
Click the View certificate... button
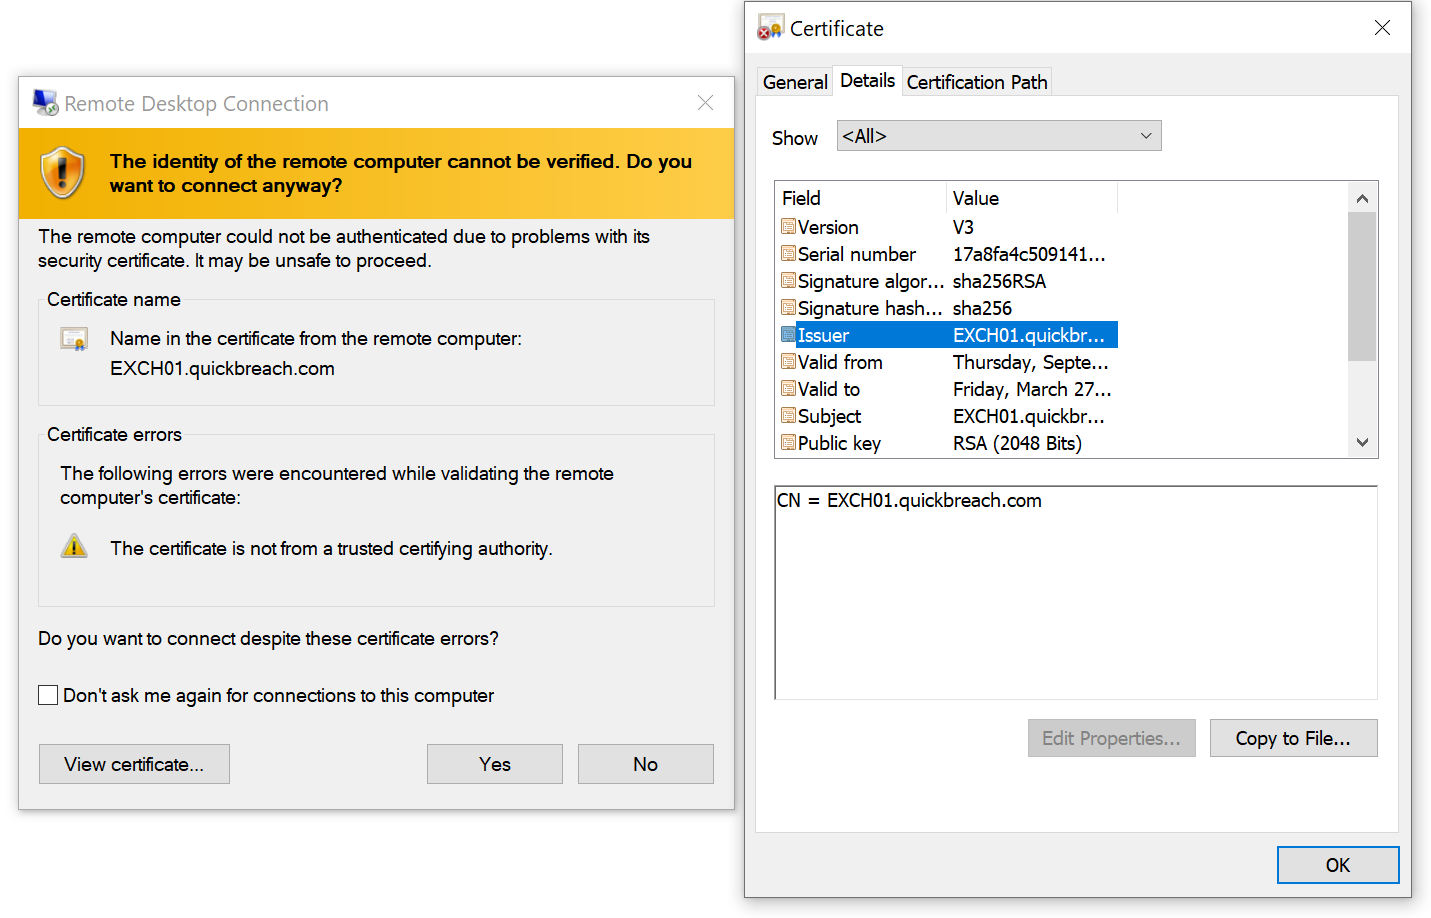tap(134, 764)
